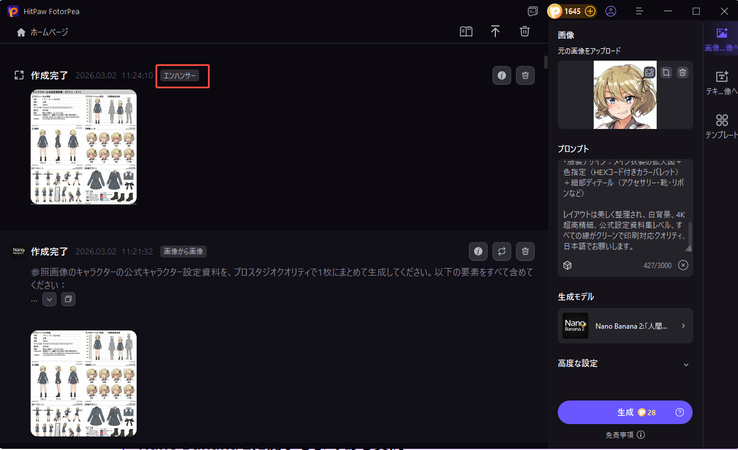
Task: Open the guide book icon in toolbar
Action: tap(466, 32)
